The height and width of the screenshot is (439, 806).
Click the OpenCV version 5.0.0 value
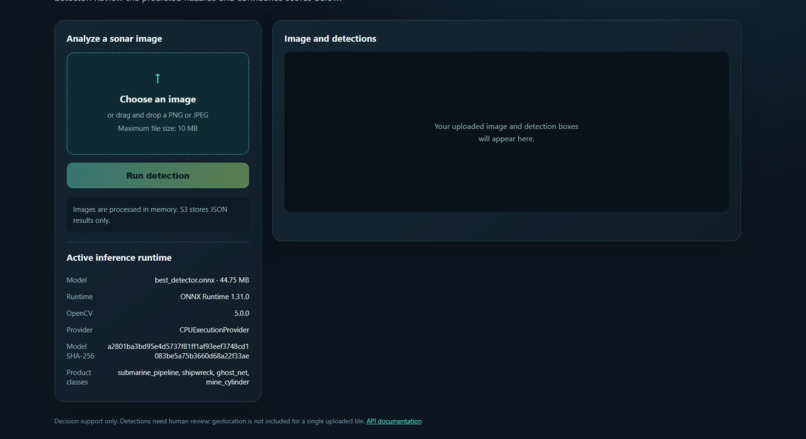point(242,313)
